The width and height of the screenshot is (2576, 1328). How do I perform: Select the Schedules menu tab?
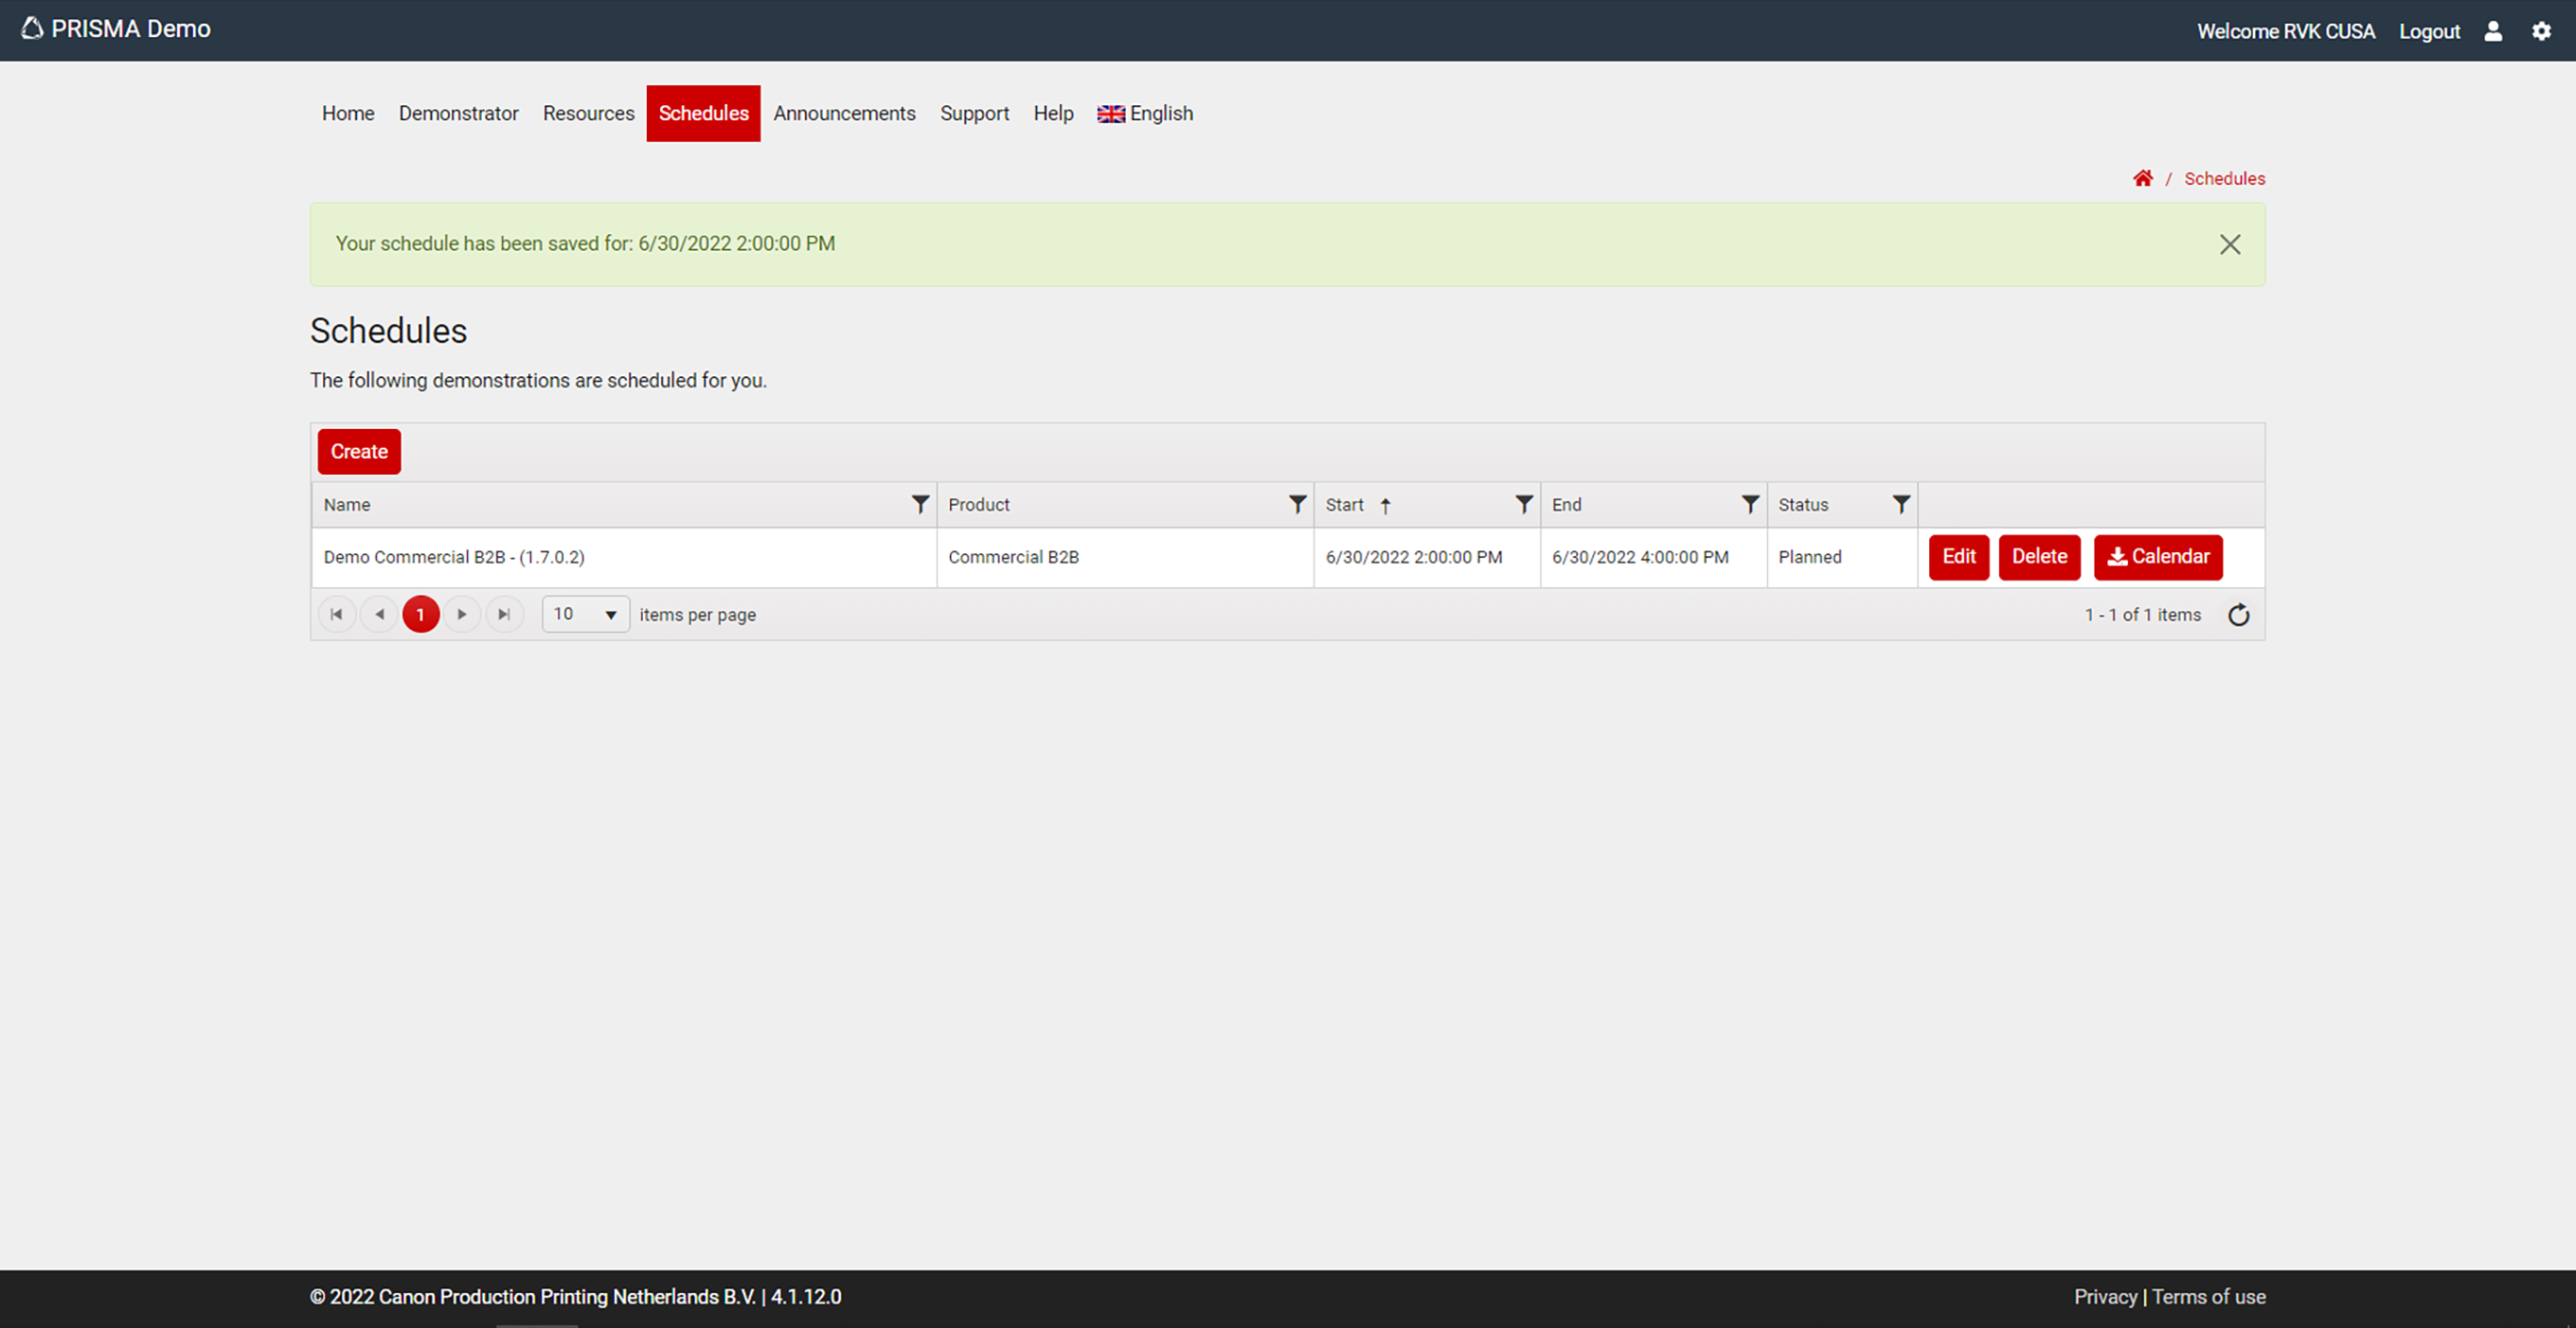pos(704,114)
